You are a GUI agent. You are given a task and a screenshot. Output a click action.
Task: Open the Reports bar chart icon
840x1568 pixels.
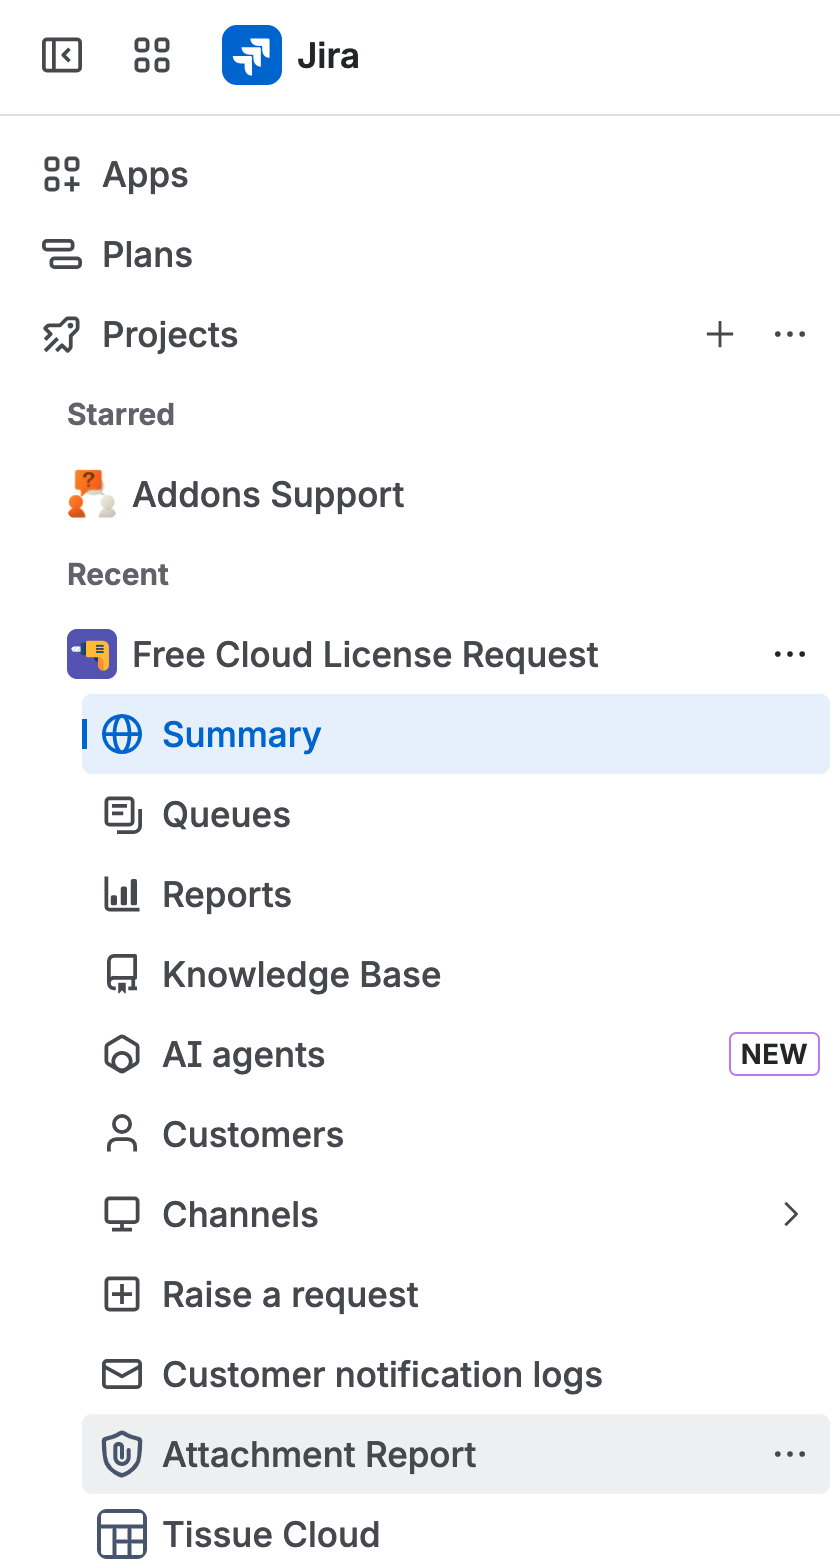click(x=121, y=894)
